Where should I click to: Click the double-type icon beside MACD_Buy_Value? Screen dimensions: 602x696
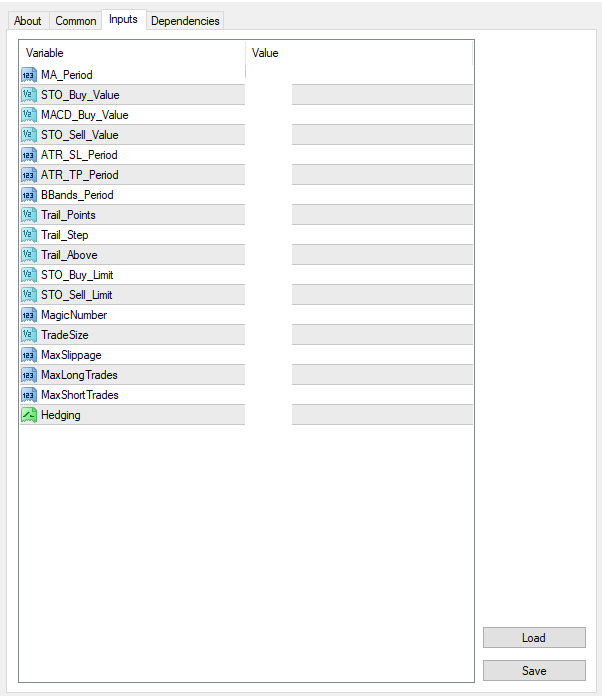coord(29,115)
